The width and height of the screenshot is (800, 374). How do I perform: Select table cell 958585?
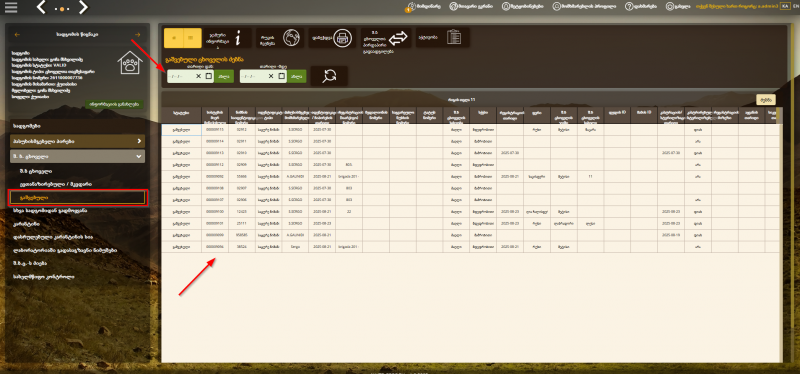coord(242,235)
